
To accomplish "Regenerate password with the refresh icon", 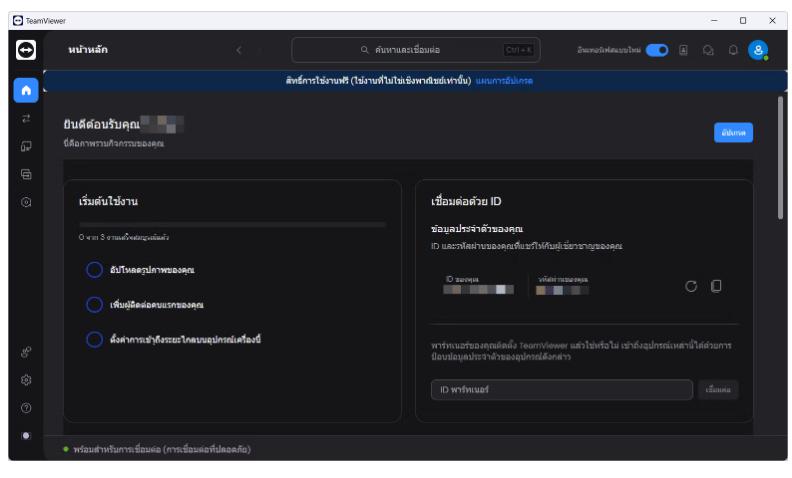I will pos(691,287).
